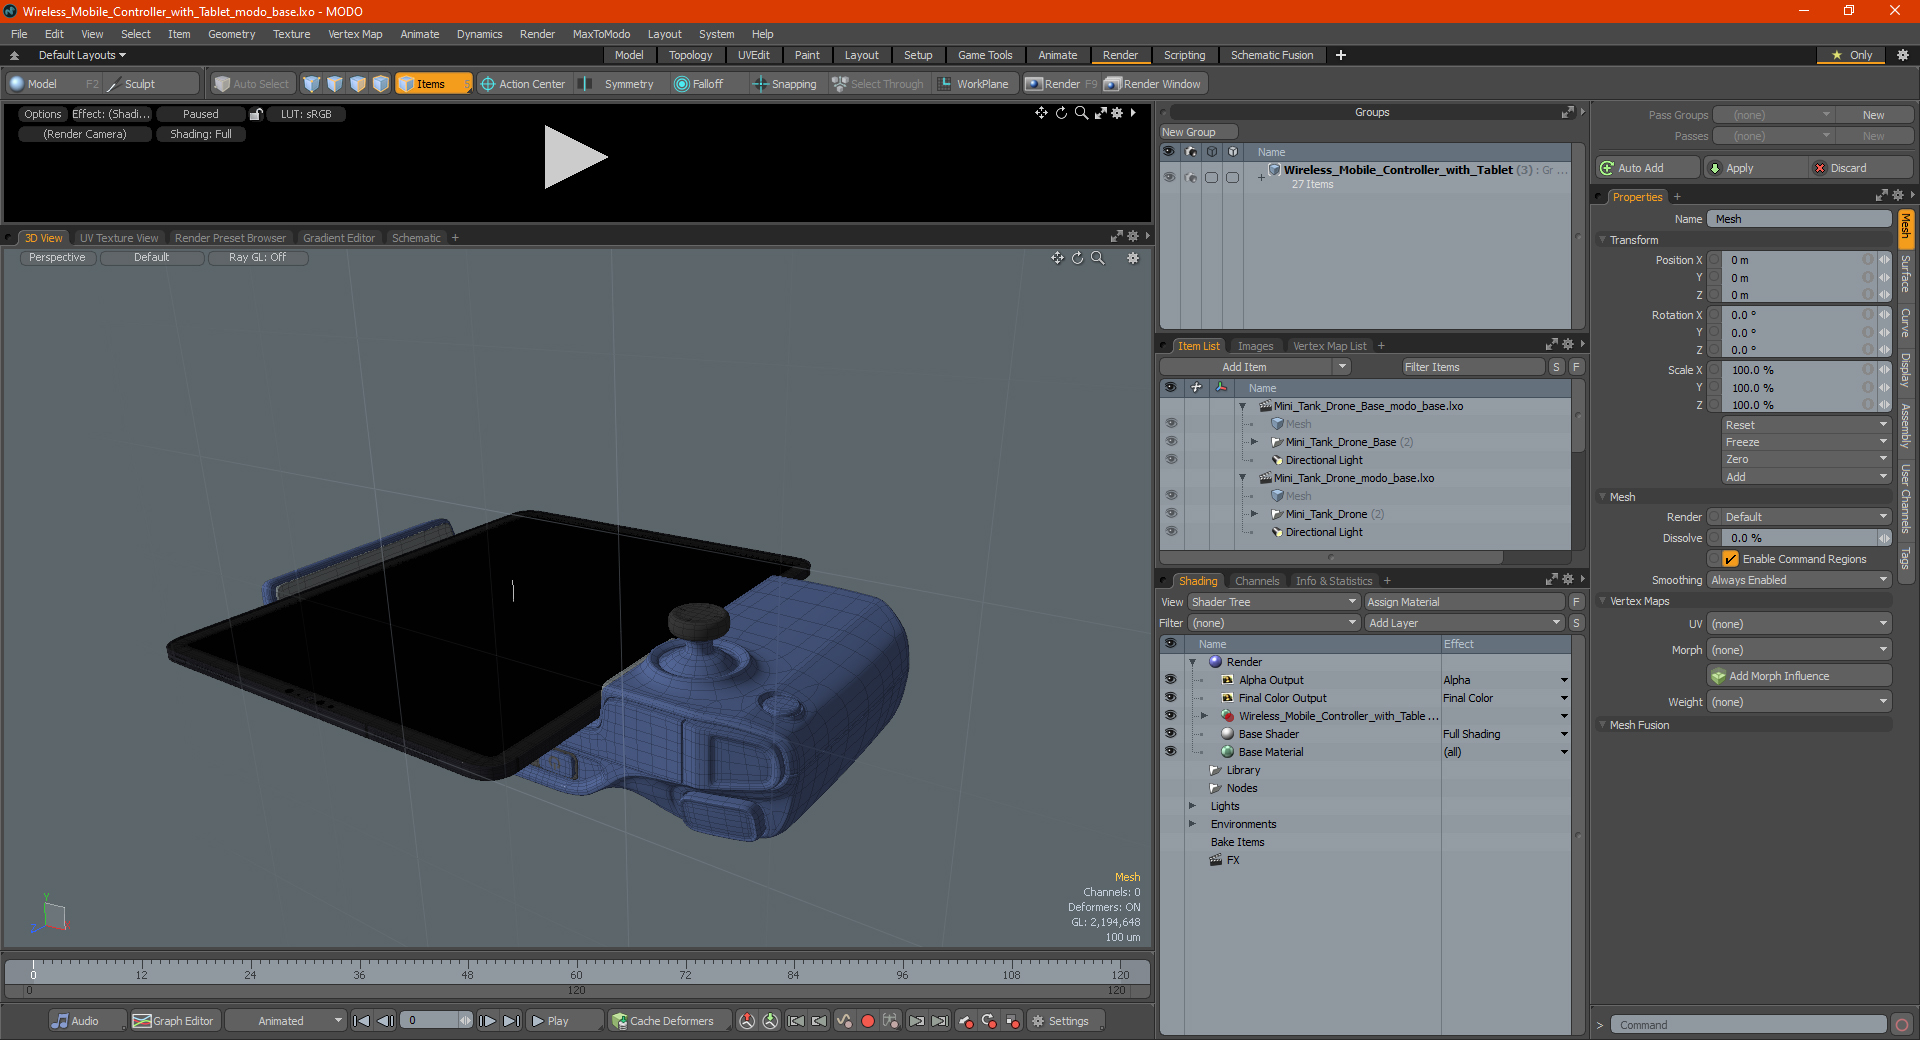Open the Animated keying dropdown
The image size is (1920, 1040).
286,1021
